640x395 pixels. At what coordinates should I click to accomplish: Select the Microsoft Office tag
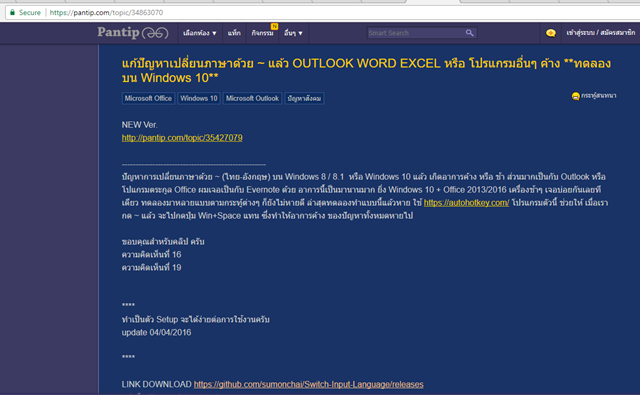[148, 98]
